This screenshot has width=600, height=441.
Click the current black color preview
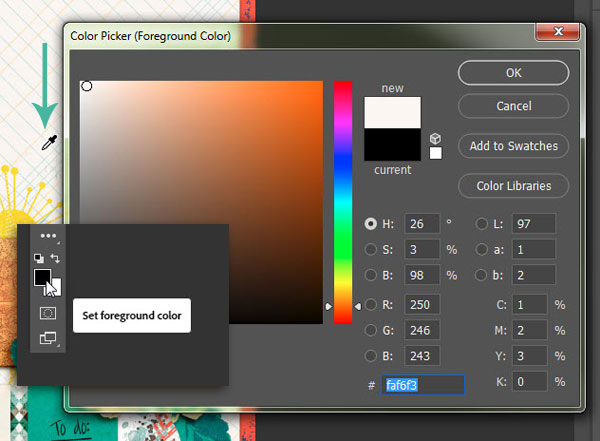coord(392,144)
